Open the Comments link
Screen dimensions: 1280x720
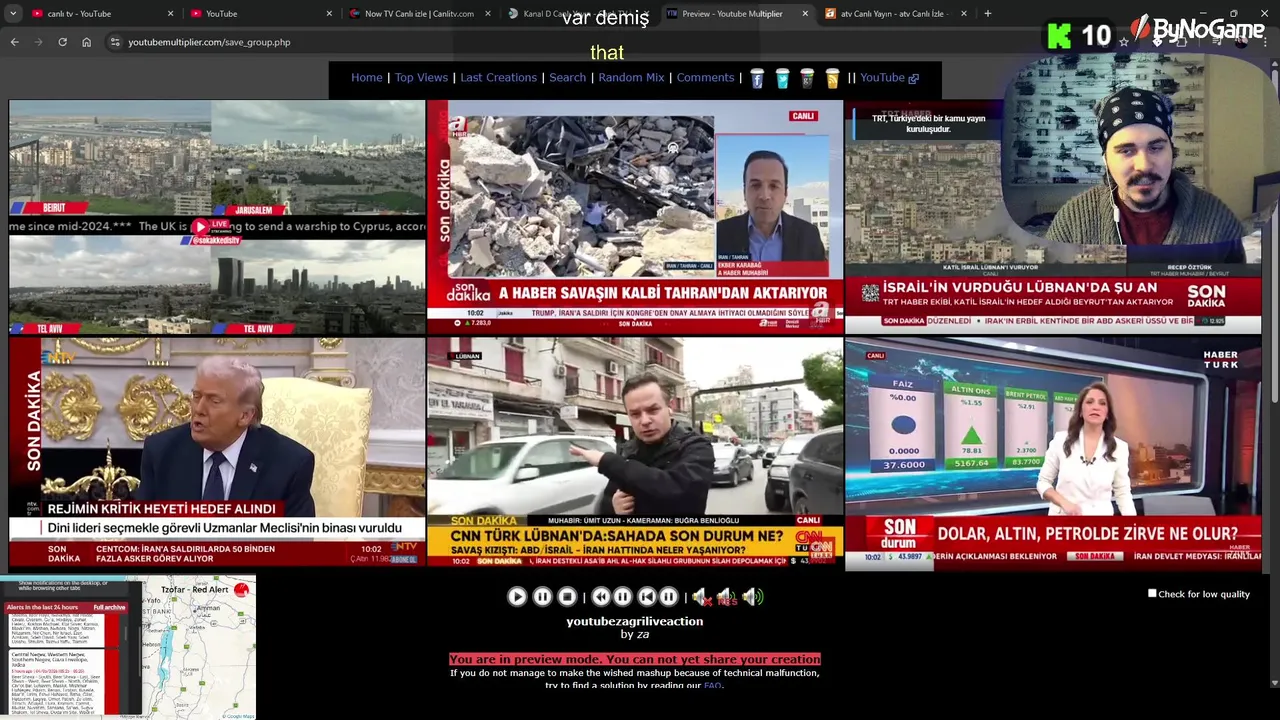click(705, 78)
